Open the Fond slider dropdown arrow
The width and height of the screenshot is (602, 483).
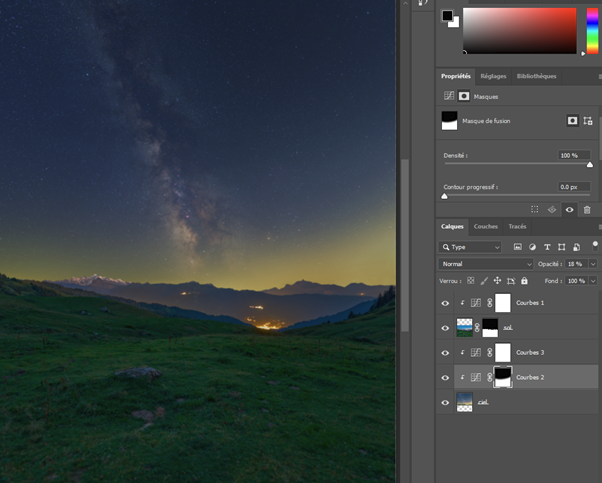[593, 281]
